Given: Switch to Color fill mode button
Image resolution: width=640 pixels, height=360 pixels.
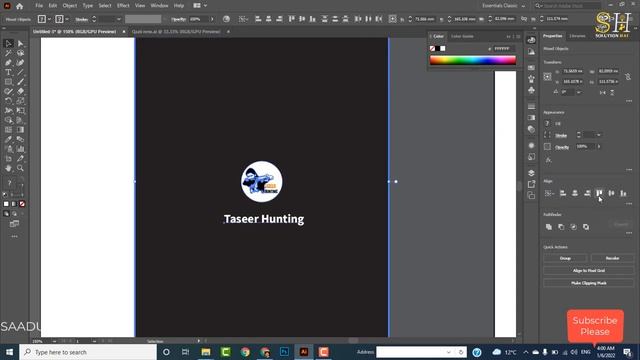Looking at the screenshot, I should [x=6, y=204].
